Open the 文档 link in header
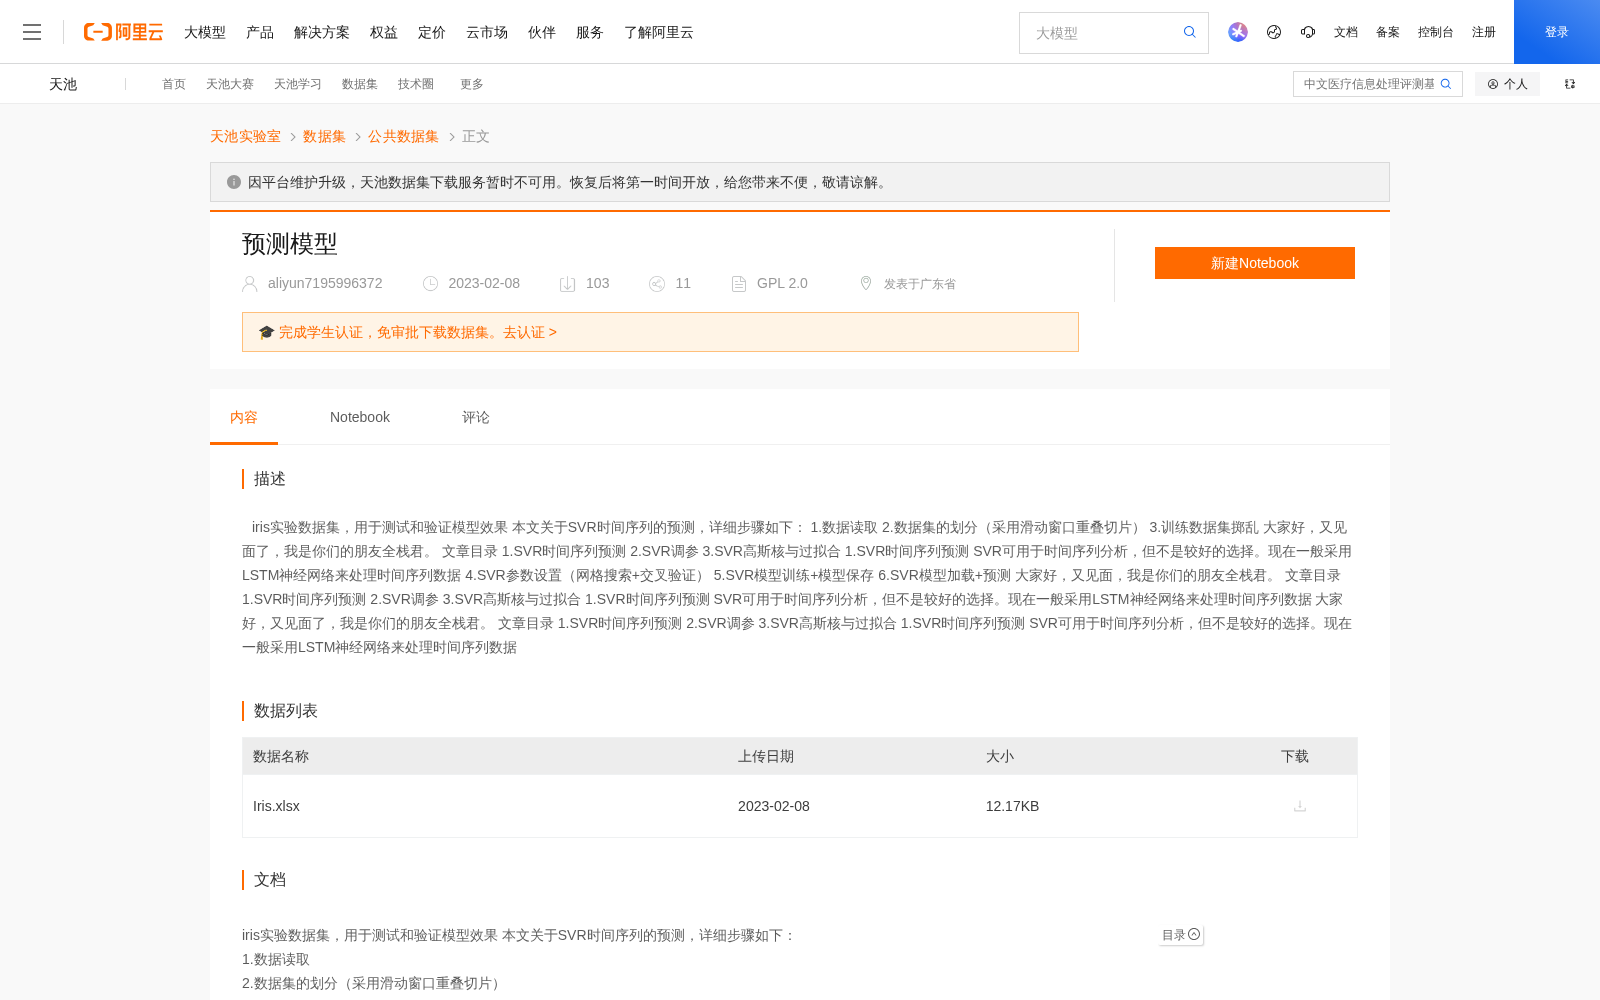This screenshot has width=1600, height=1000. (1346, 32)
